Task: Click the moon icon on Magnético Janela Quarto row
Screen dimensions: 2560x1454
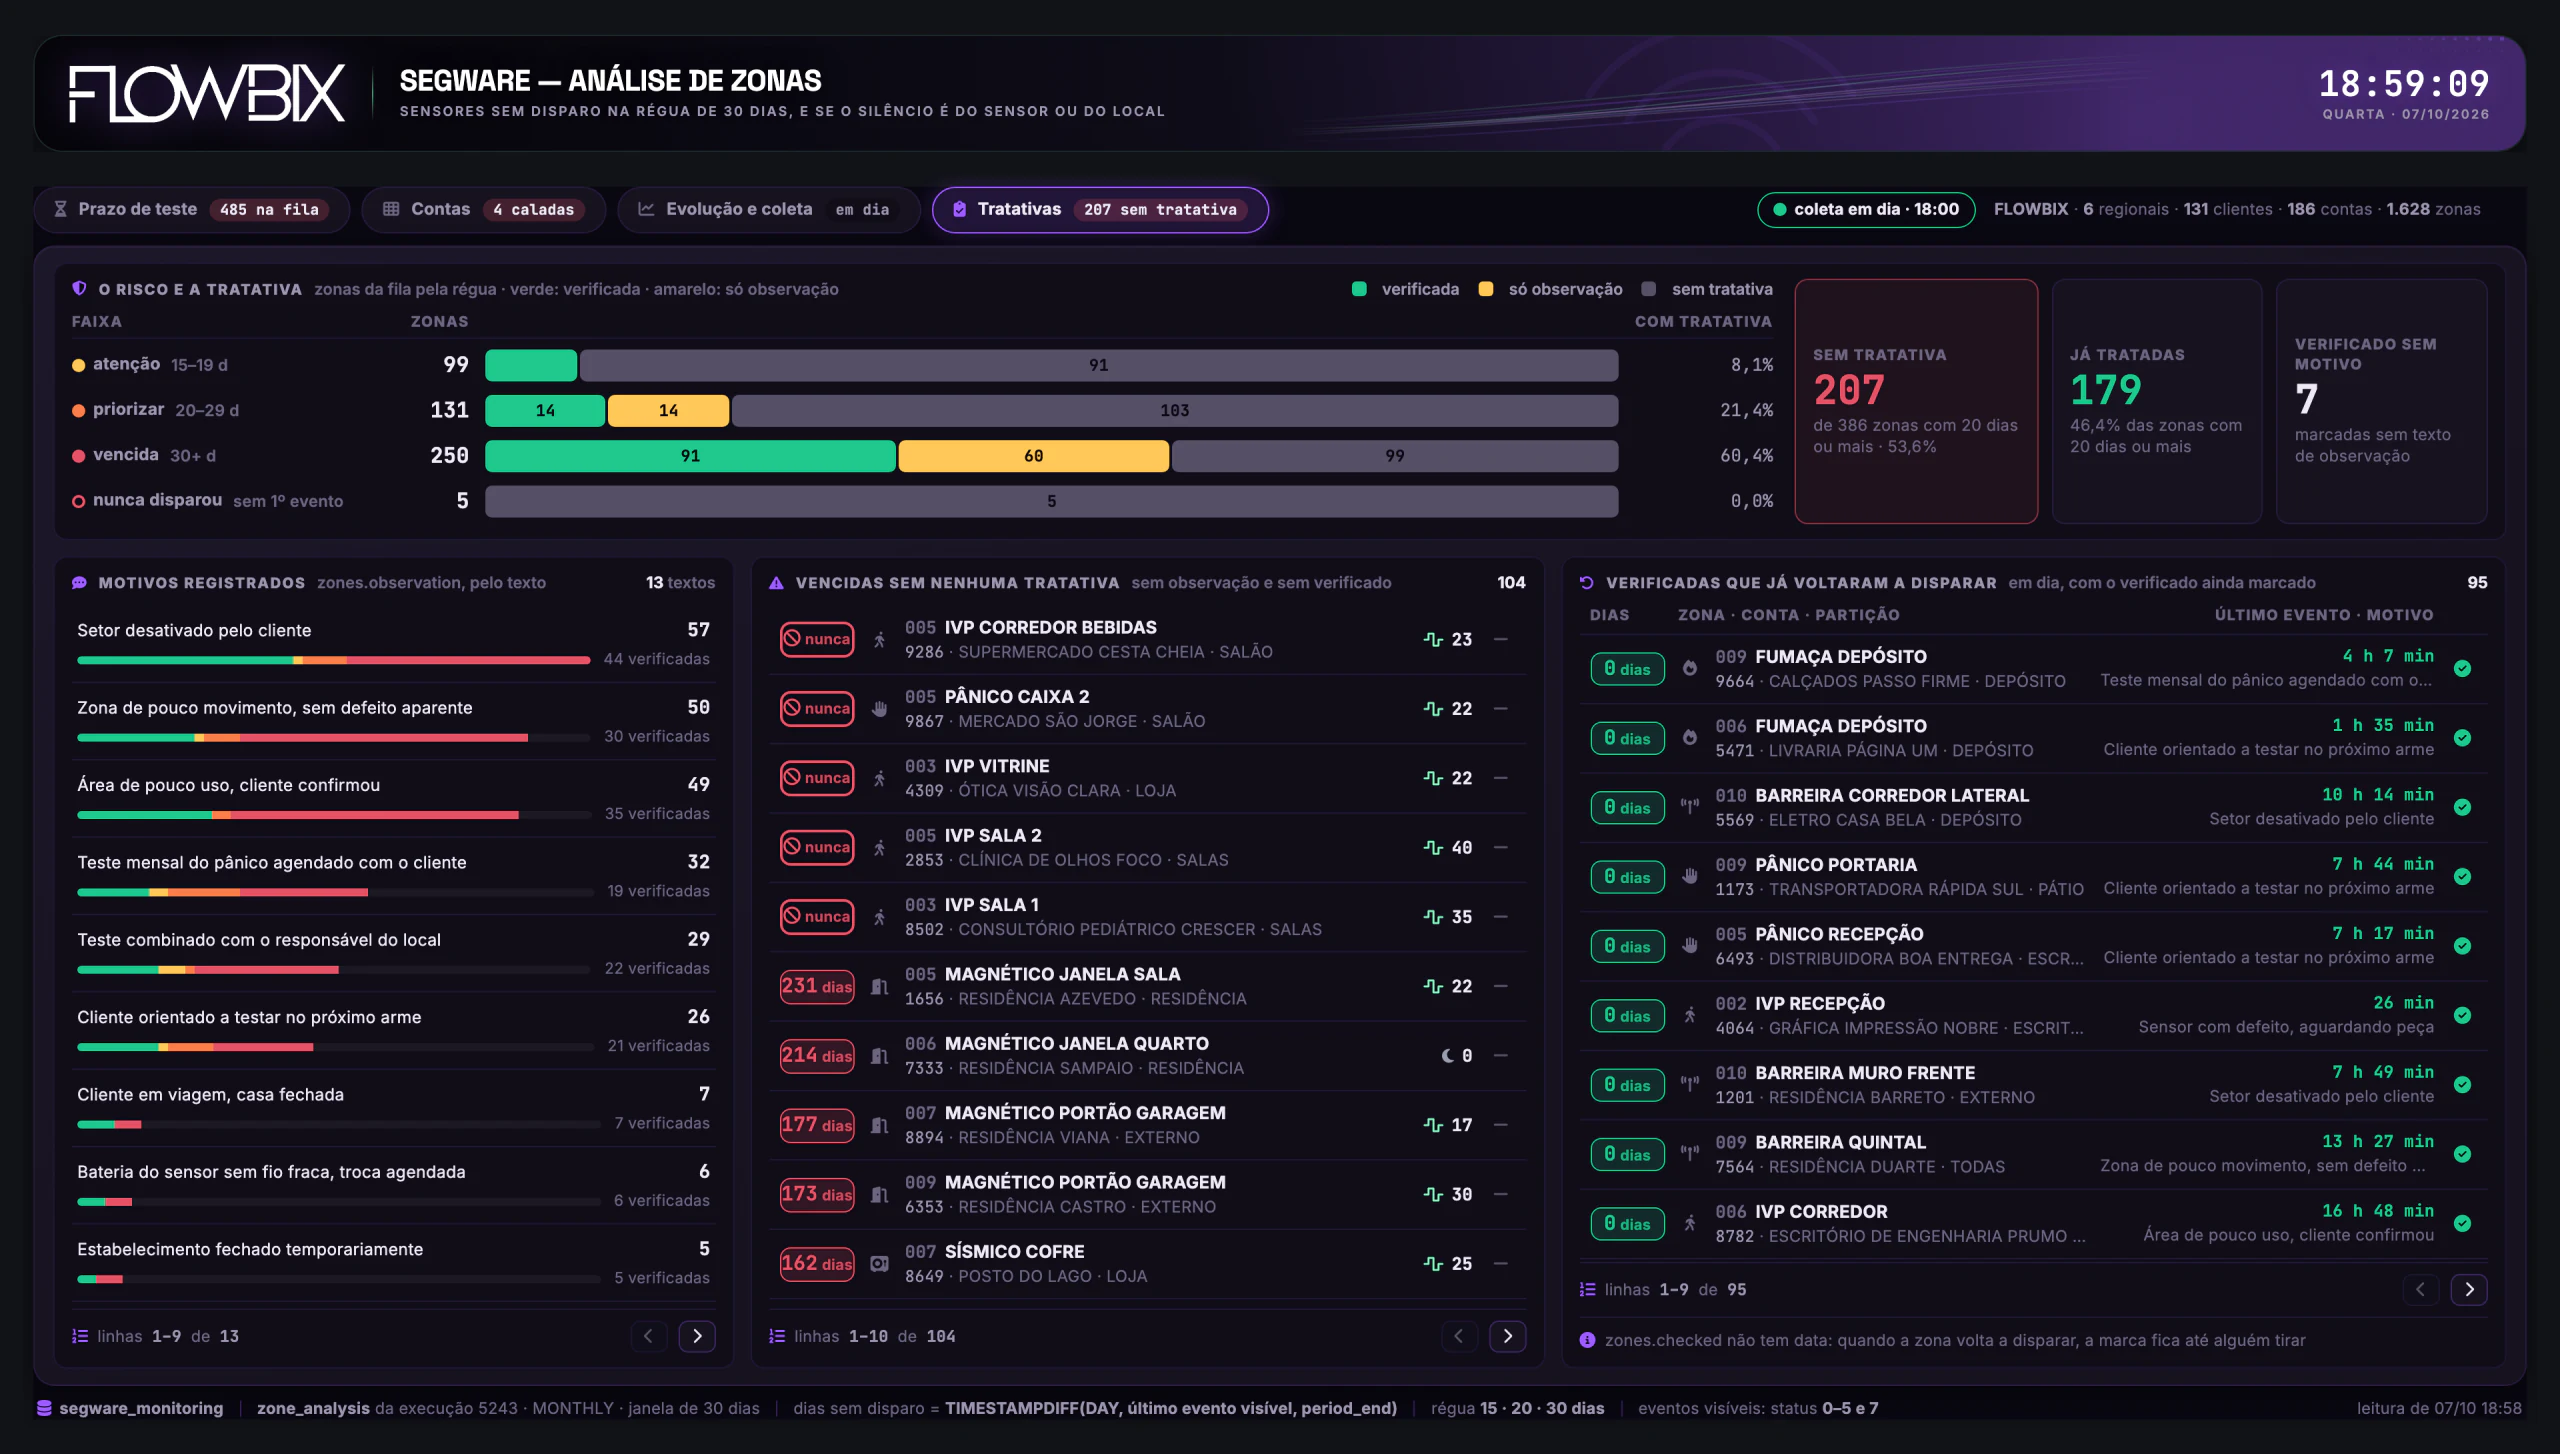Action: 1447,1055
